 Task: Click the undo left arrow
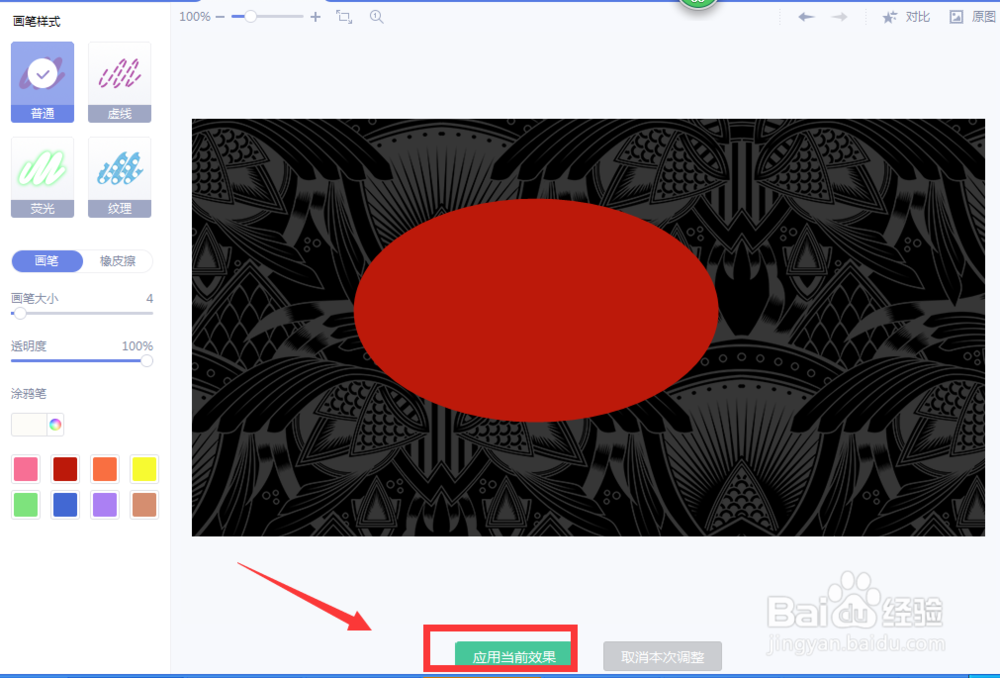pyautogui.click(x=806, y=17)
